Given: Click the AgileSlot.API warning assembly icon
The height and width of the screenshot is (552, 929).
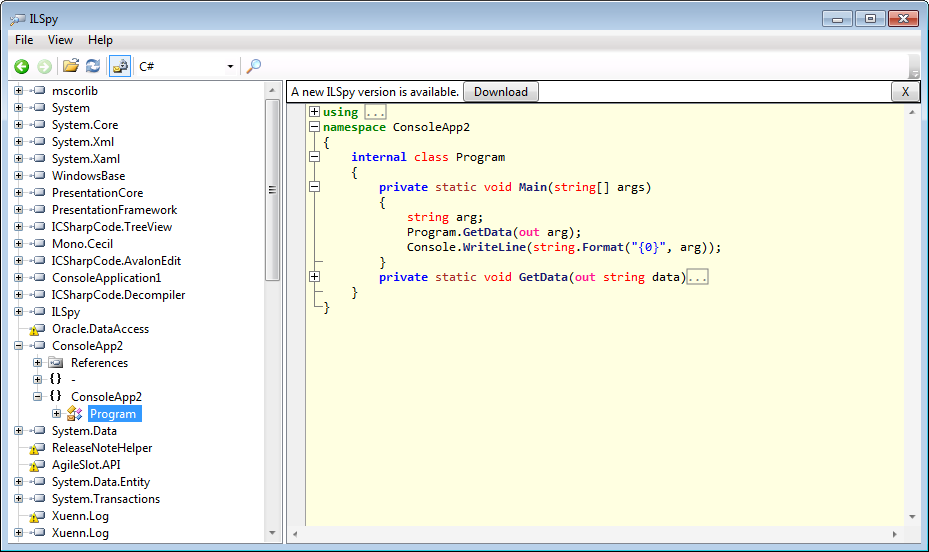Looking at the screenshot, I should tap(37, 466).
